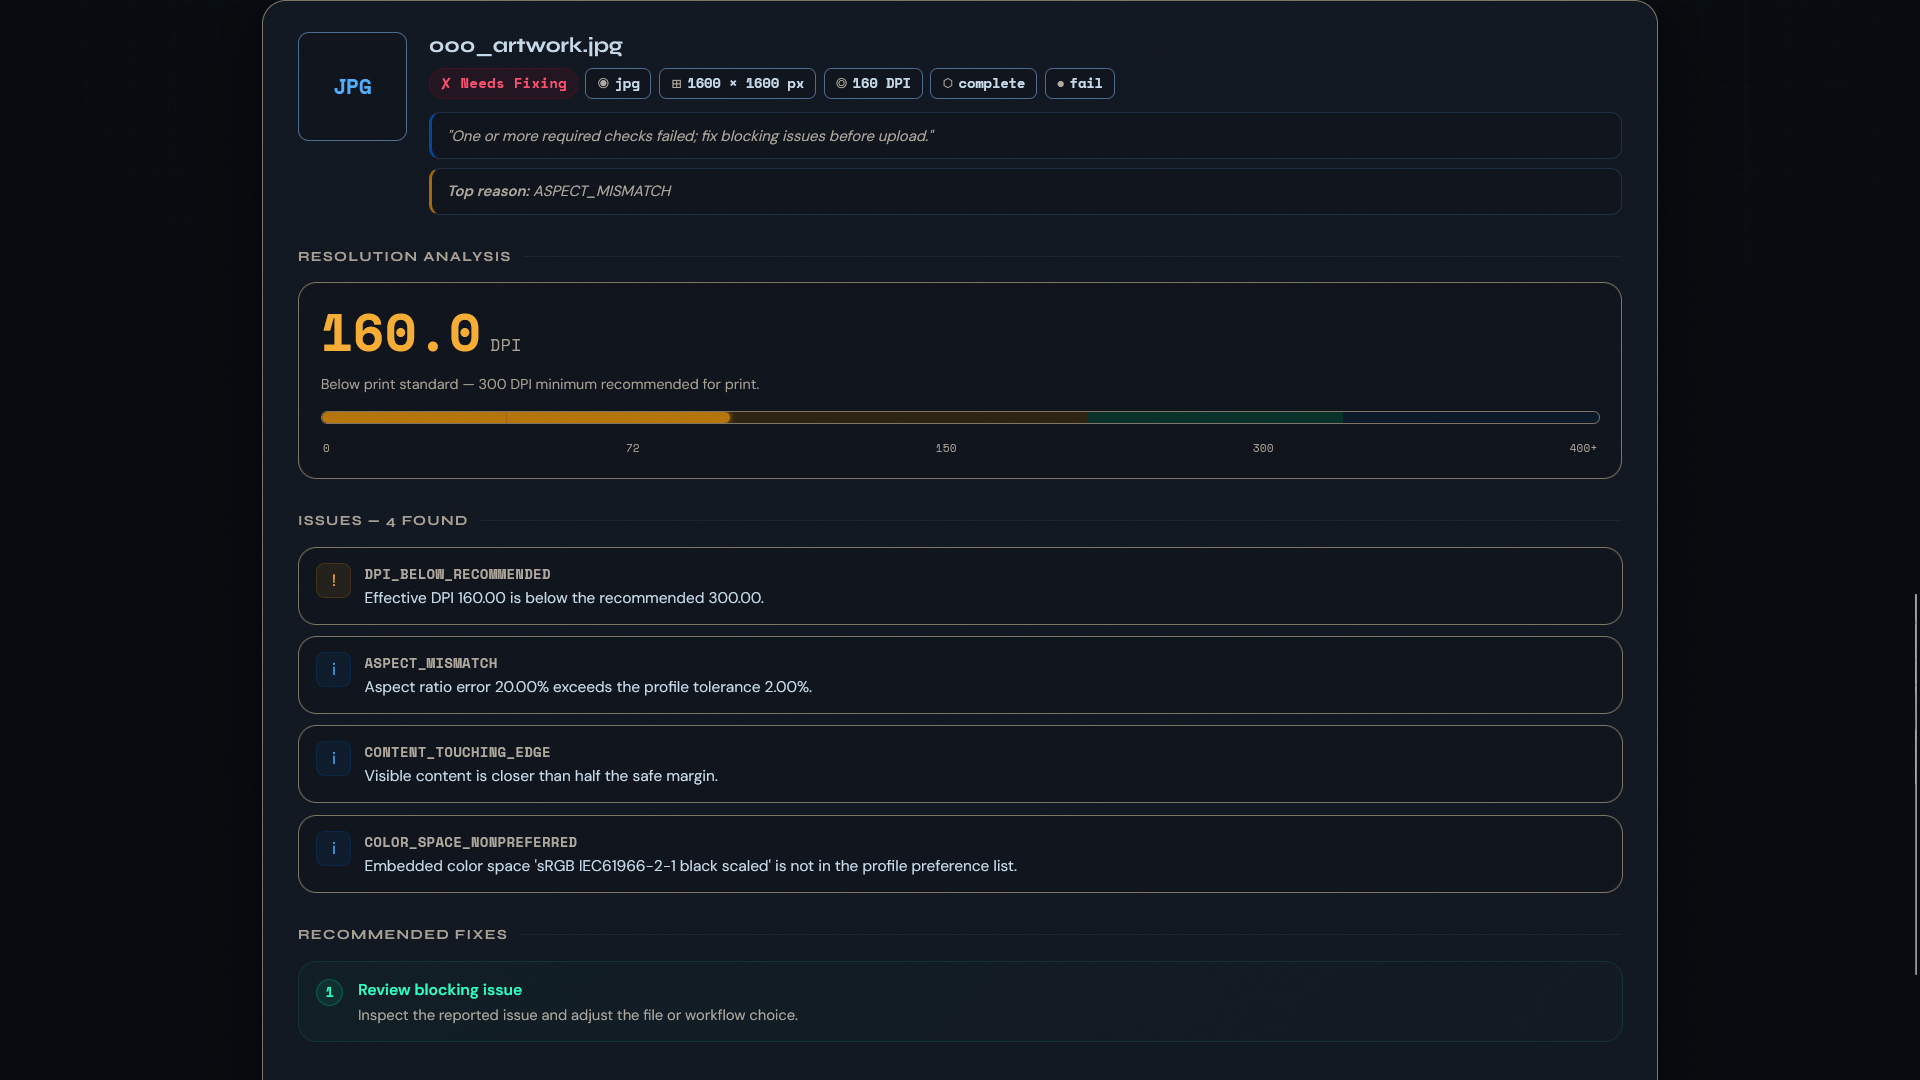Click the icon beside jpg tag
The width and height of the screenshot is (1920, 1080).
click(603, 84)
